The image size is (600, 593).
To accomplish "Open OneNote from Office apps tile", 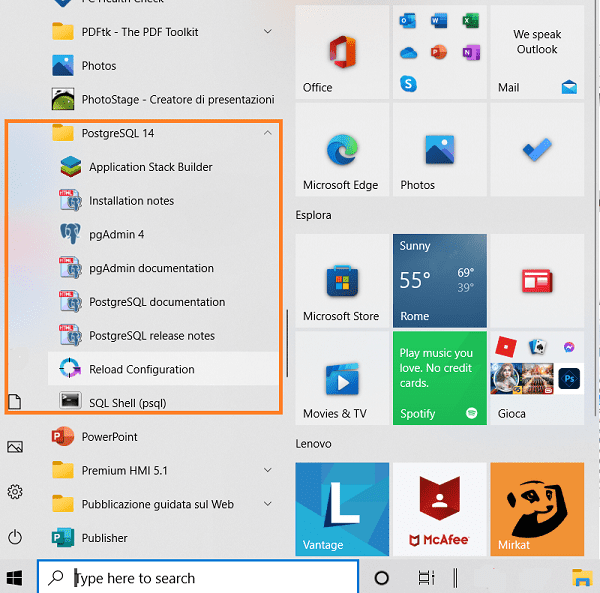I will [x=471, y=52].
